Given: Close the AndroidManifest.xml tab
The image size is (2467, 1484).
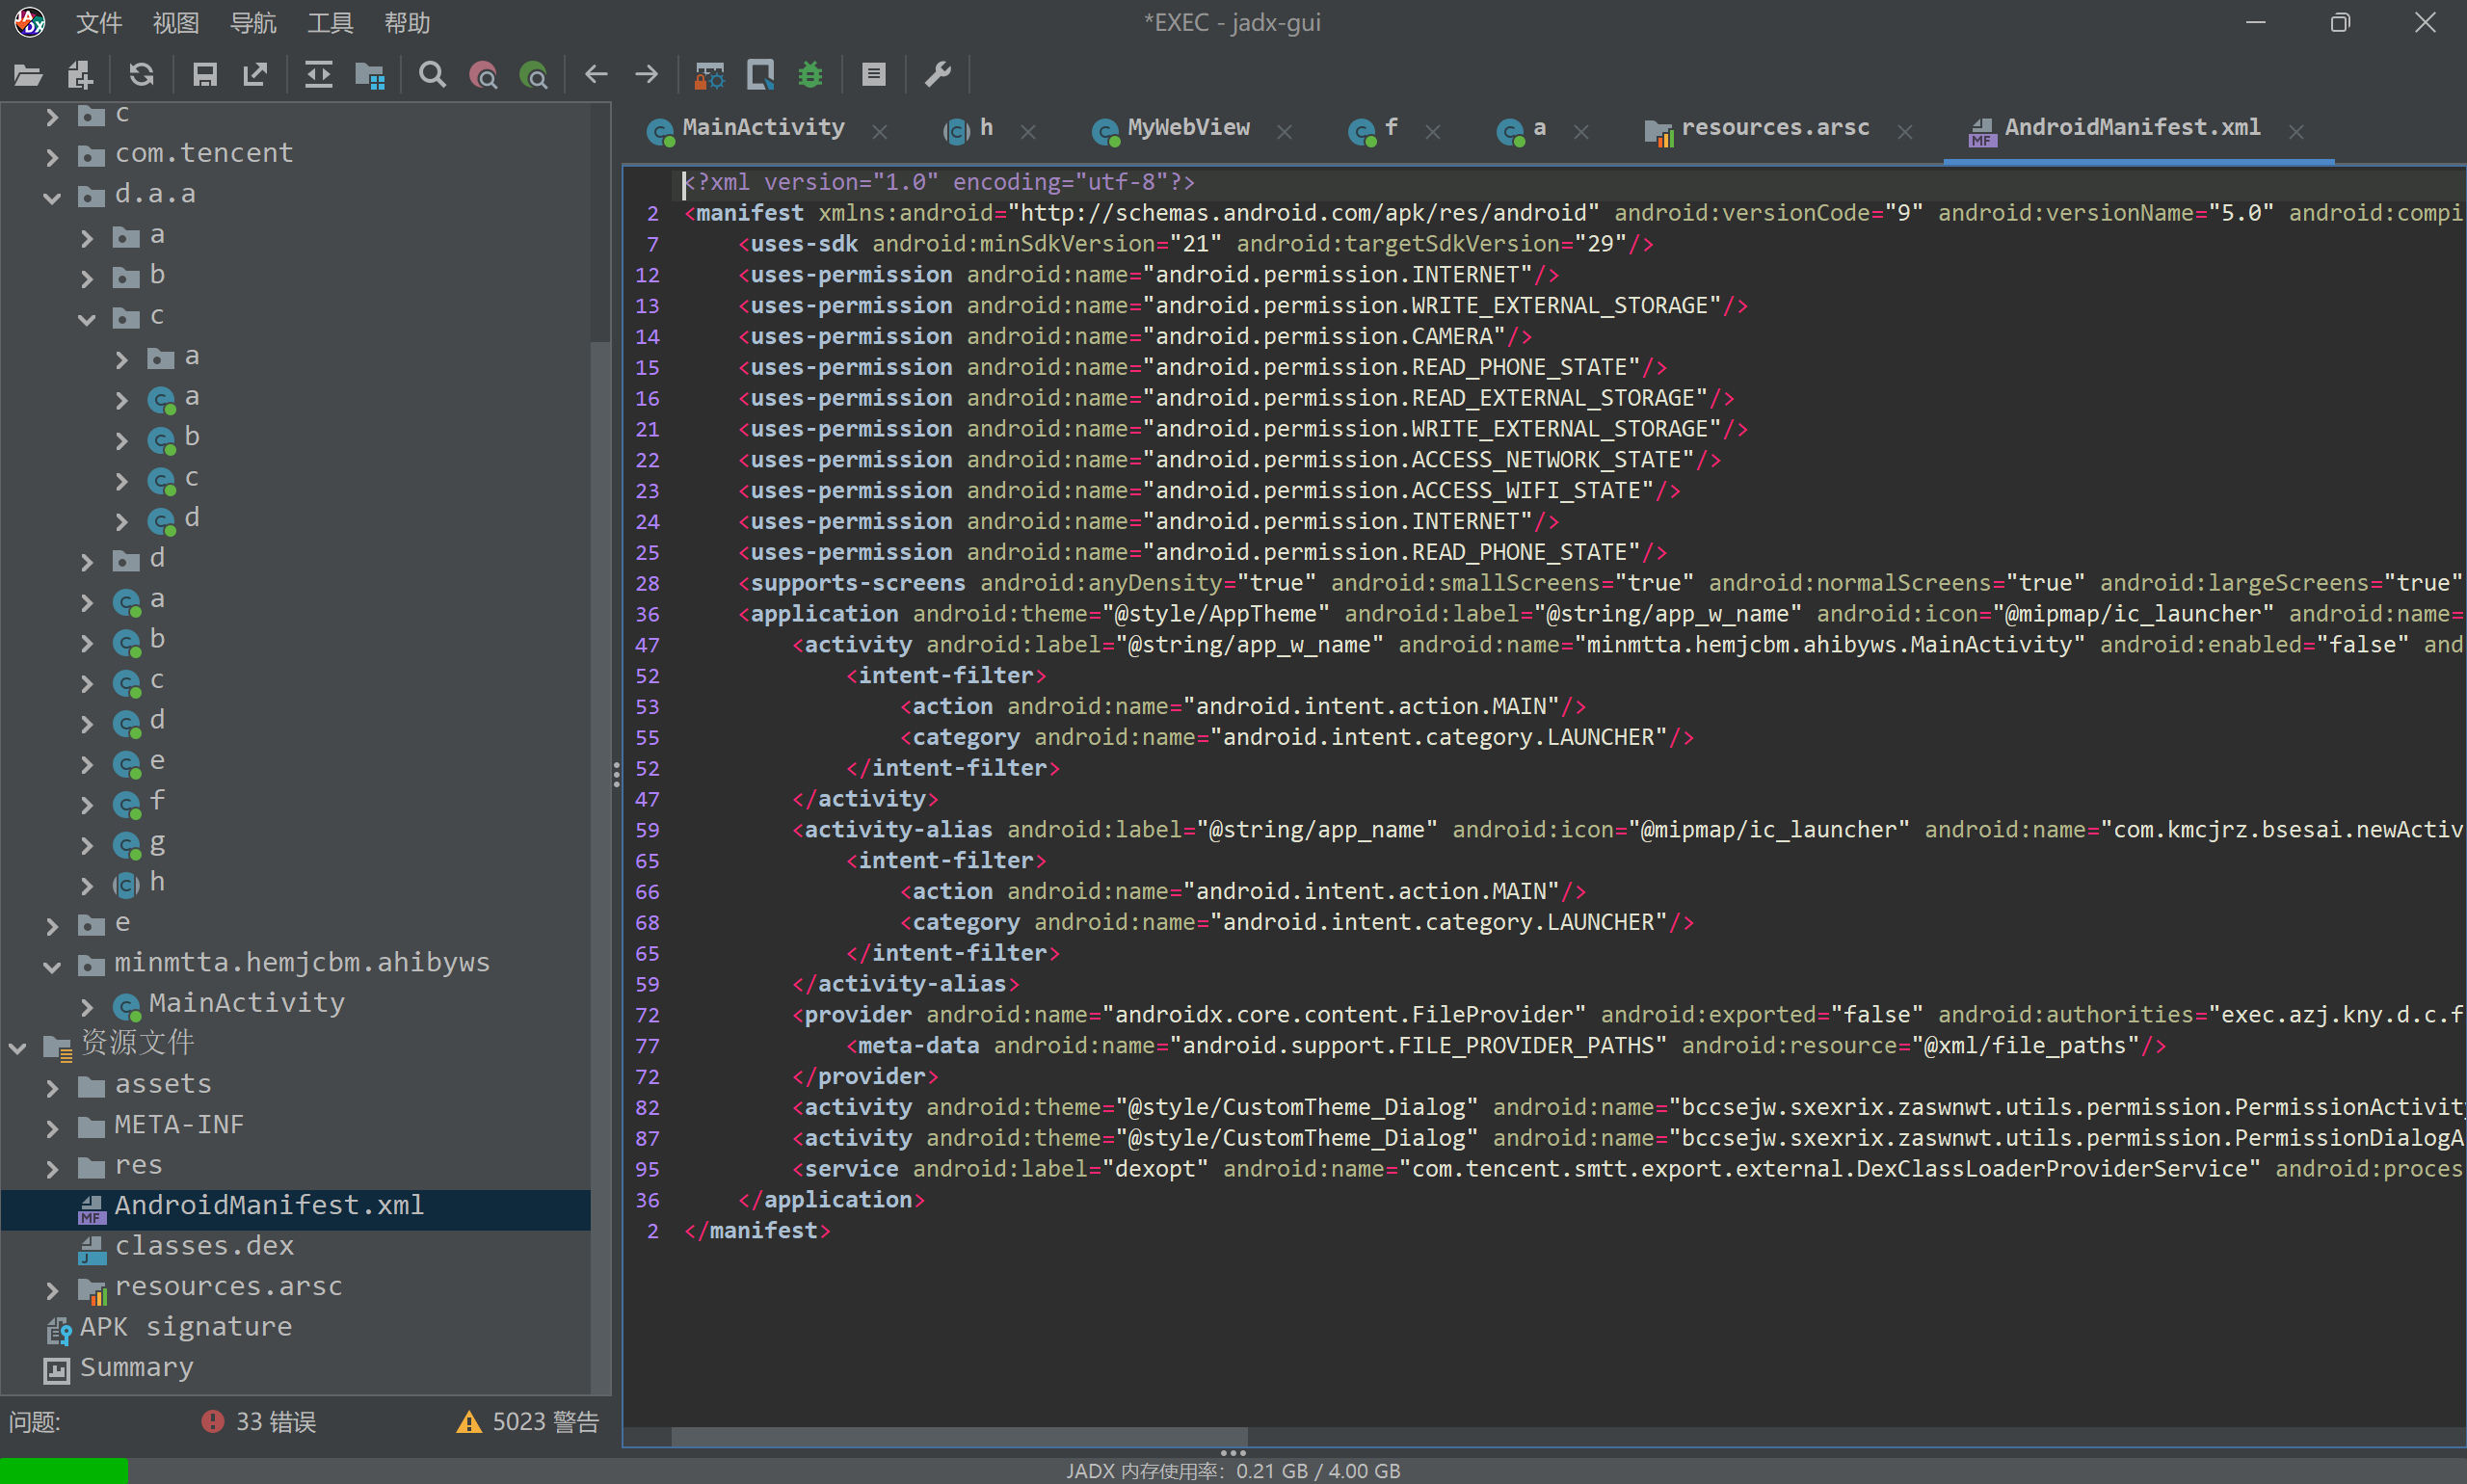Looking at the screenshot, I should click(x=2297, y=132).
